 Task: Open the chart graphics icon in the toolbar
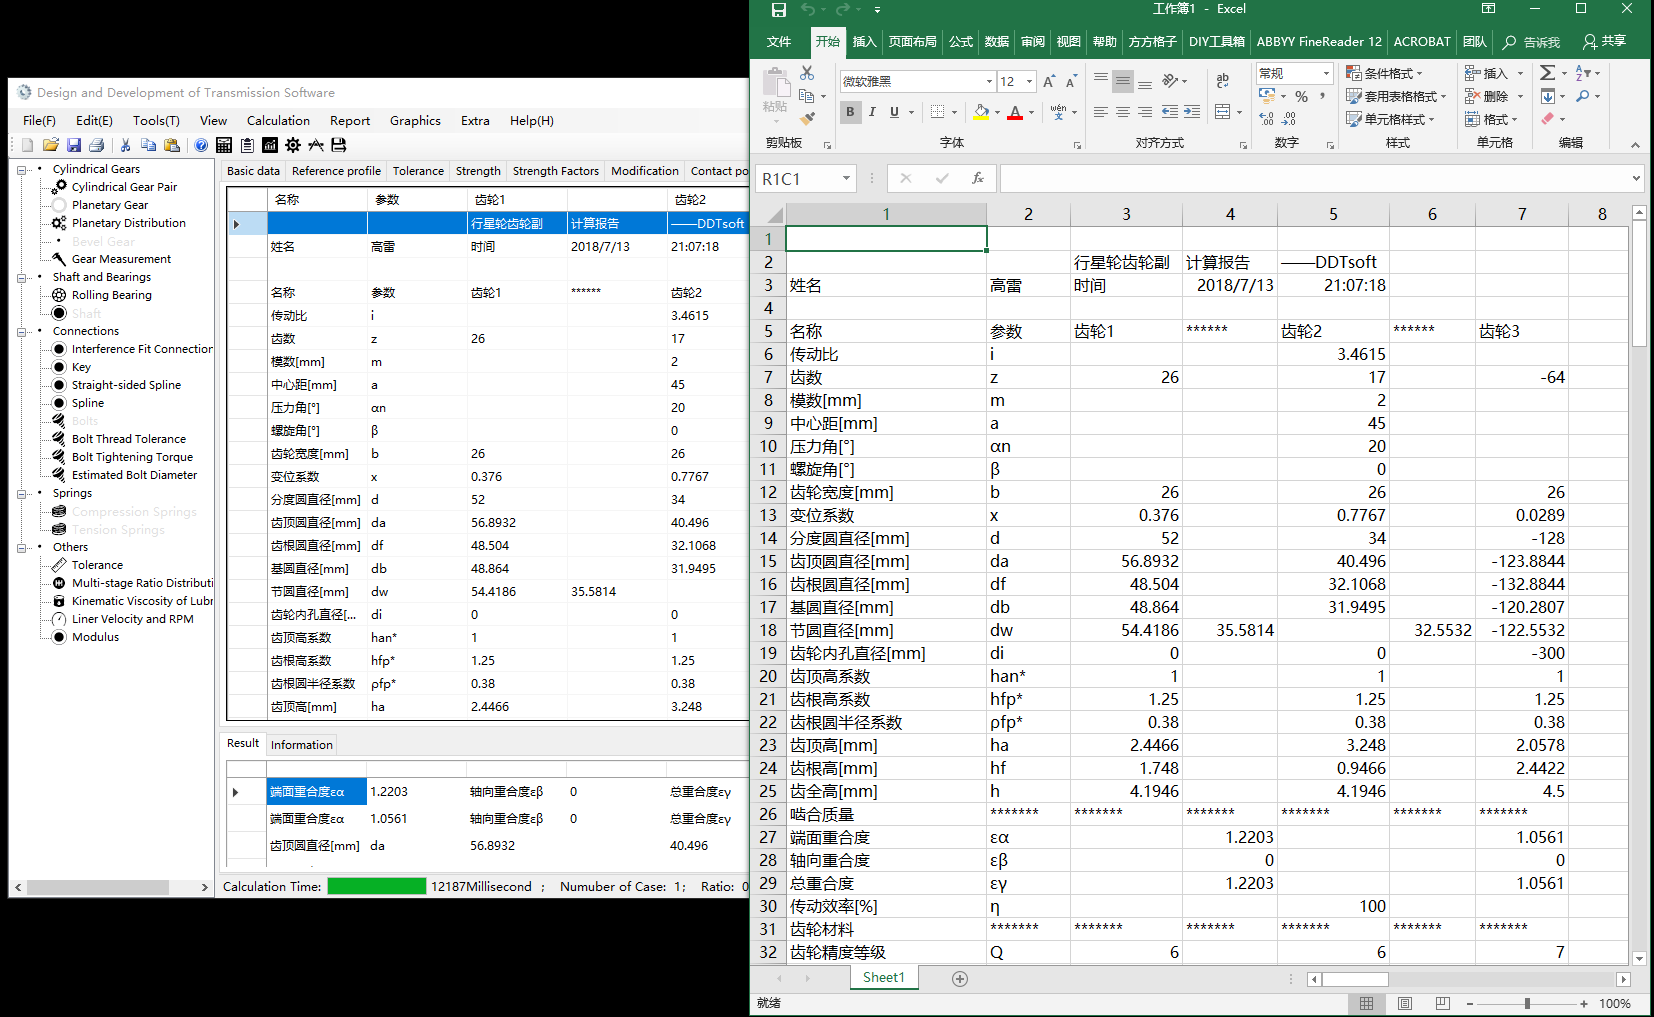270,145
